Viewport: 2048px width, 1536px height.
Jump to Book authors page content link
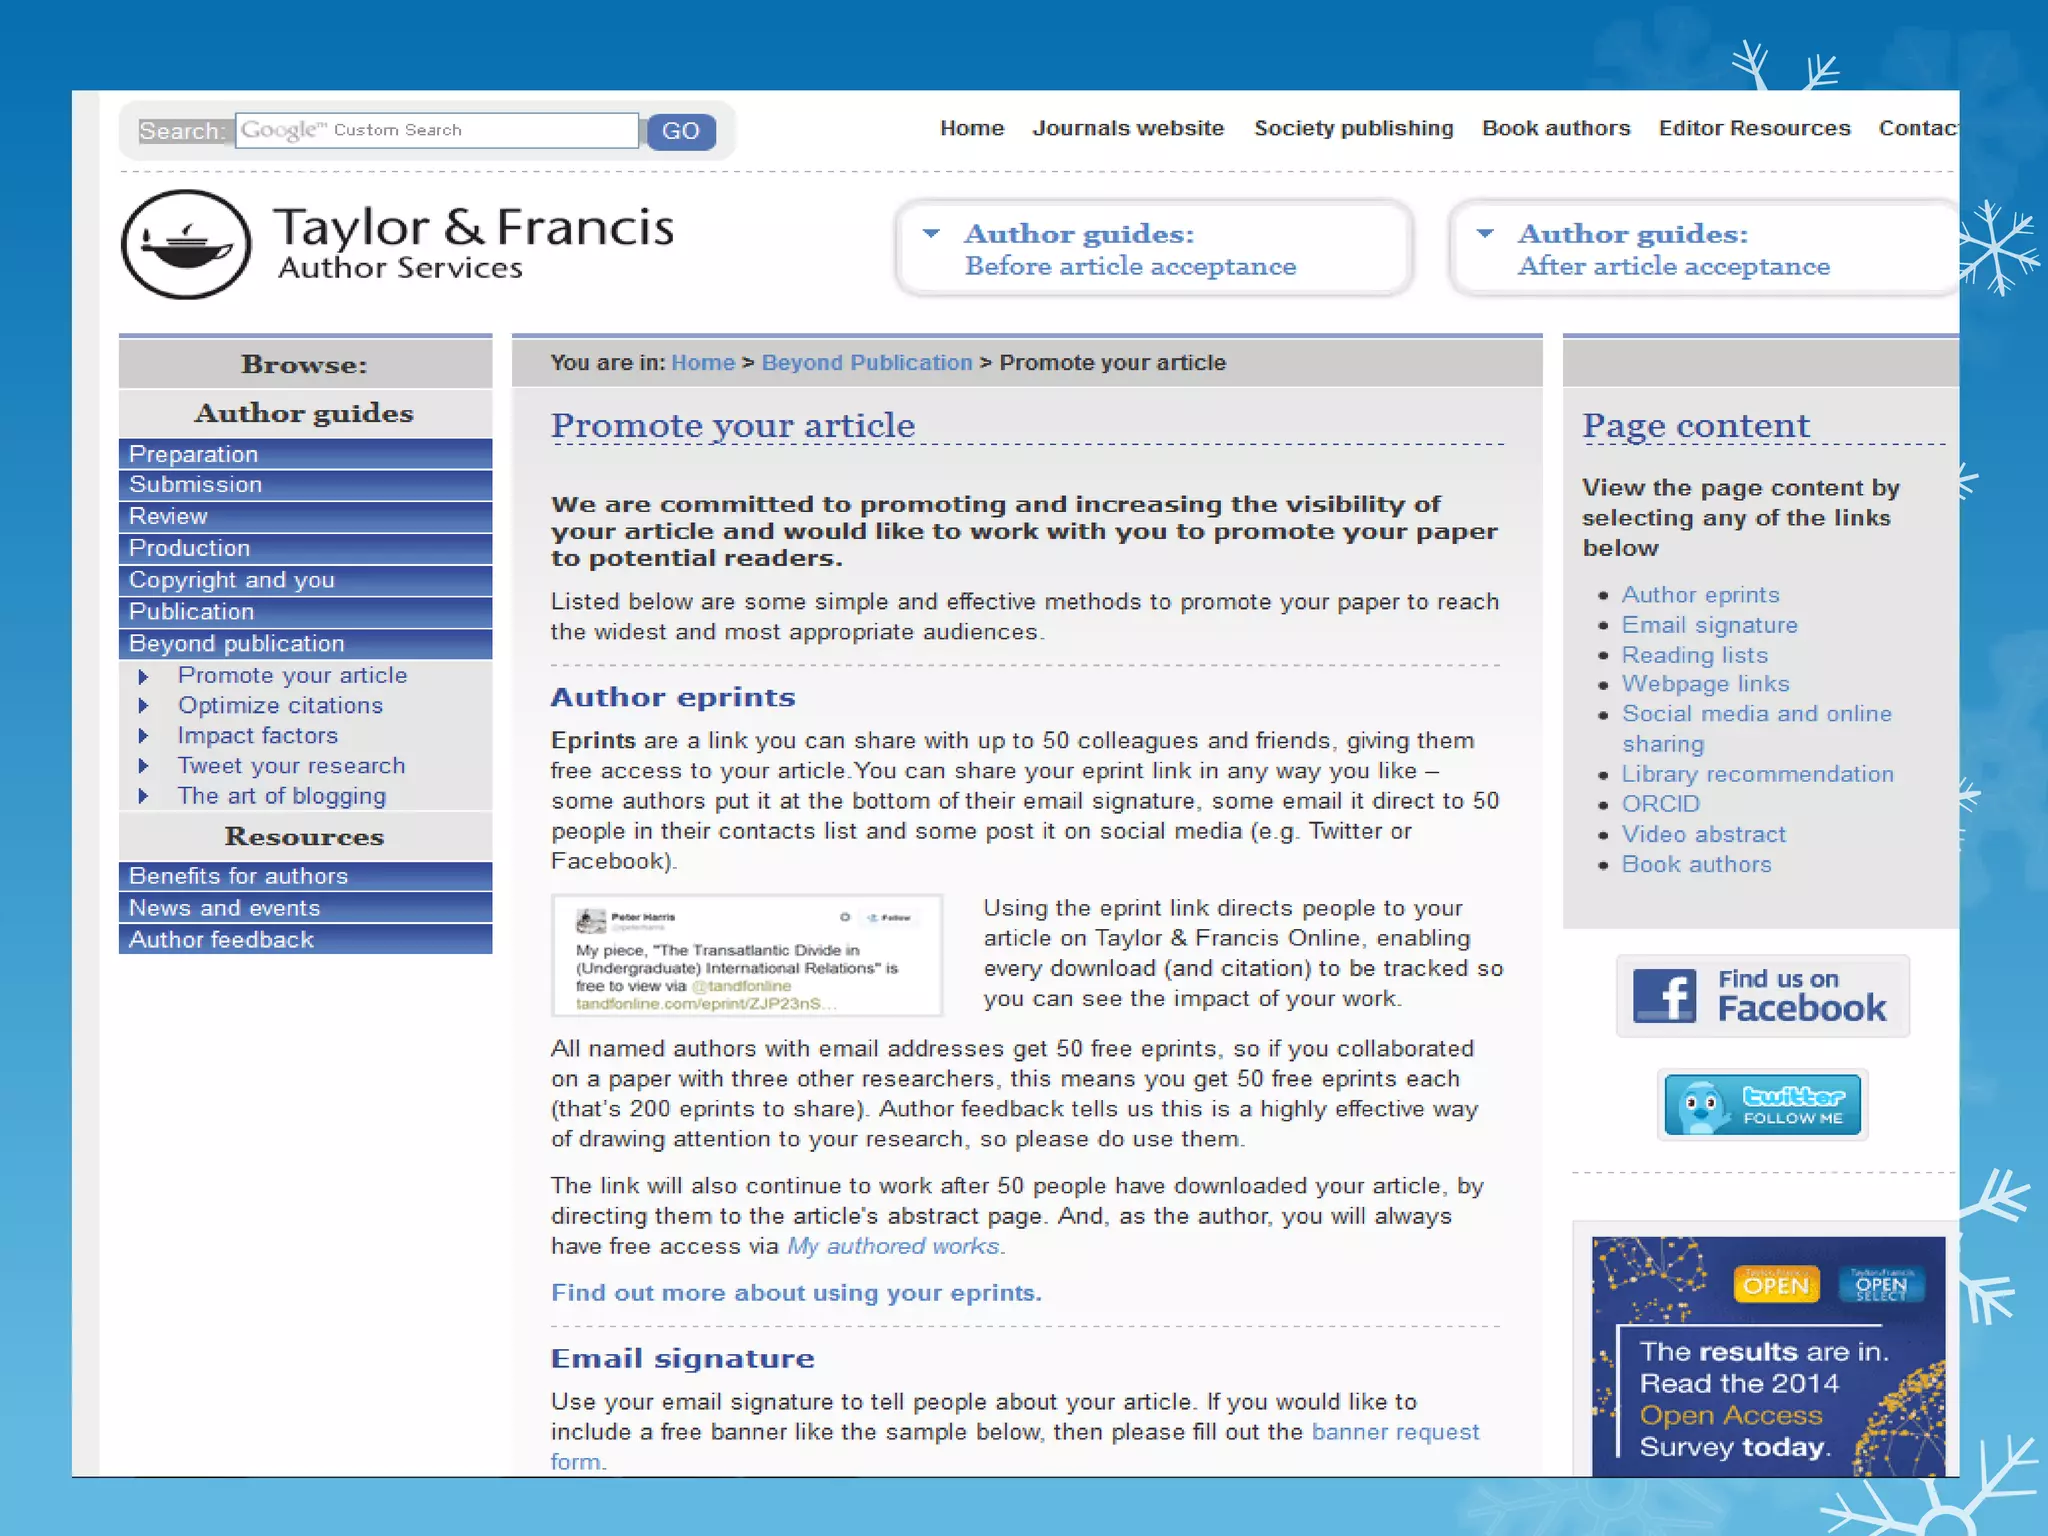1696,864
